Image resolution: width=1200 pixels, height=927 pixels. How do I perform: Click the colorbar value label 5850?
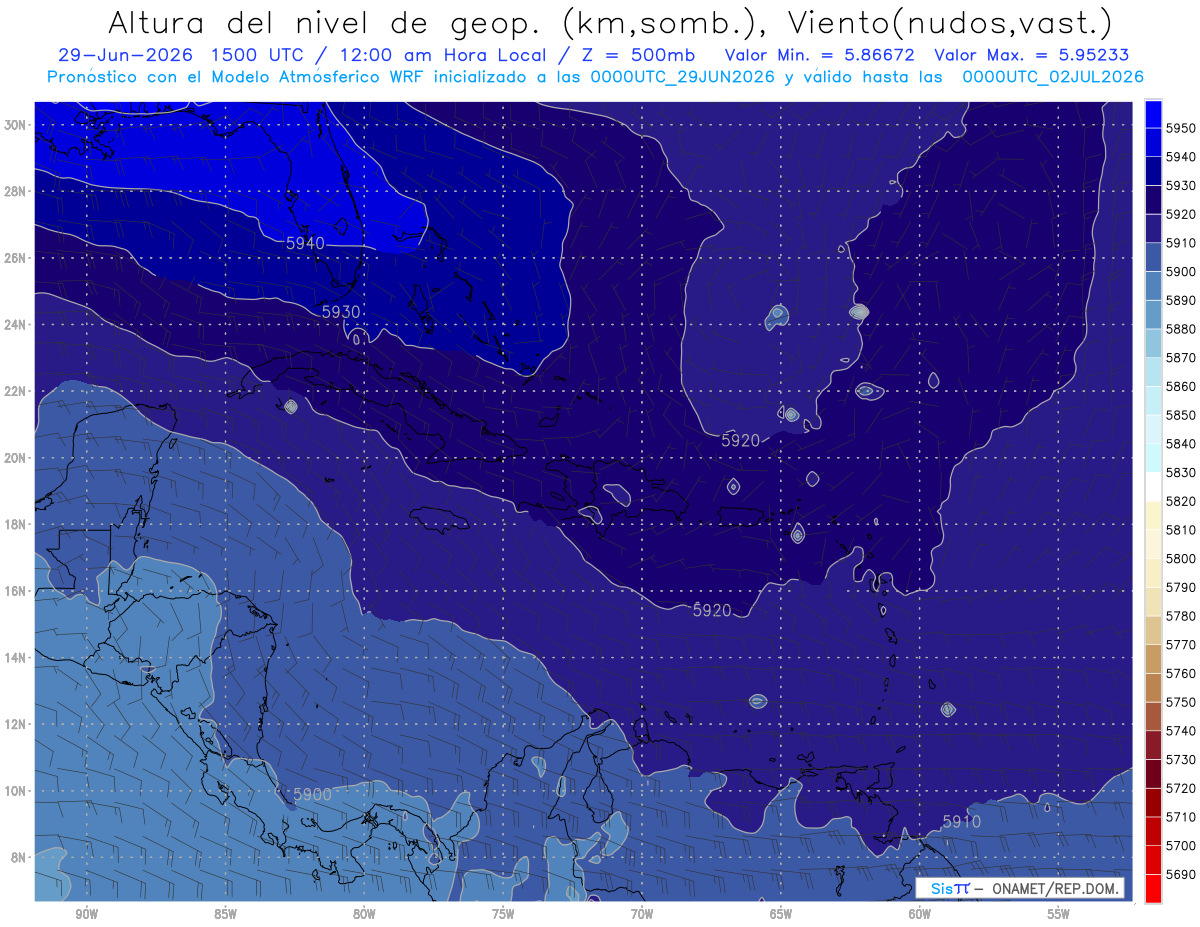click(1180, 415)
